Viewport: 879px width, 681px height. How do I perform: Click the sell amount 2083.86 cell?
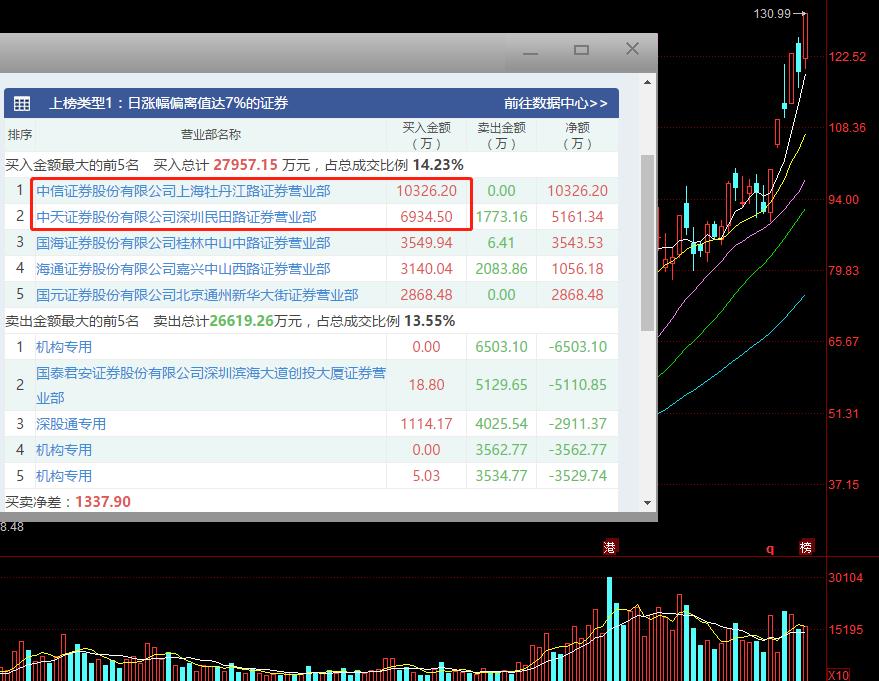[x=502, y=269]
